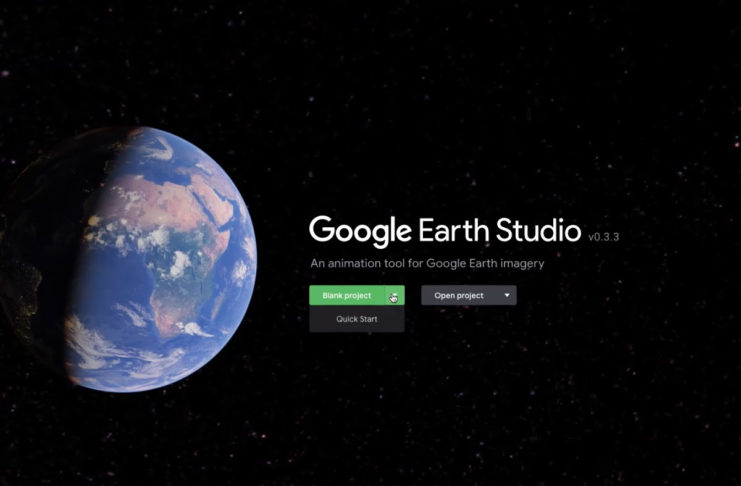Screen dimensions: 741x486
Task: Expand the Blank project dropdown arrow
Action: coord(395,295)
